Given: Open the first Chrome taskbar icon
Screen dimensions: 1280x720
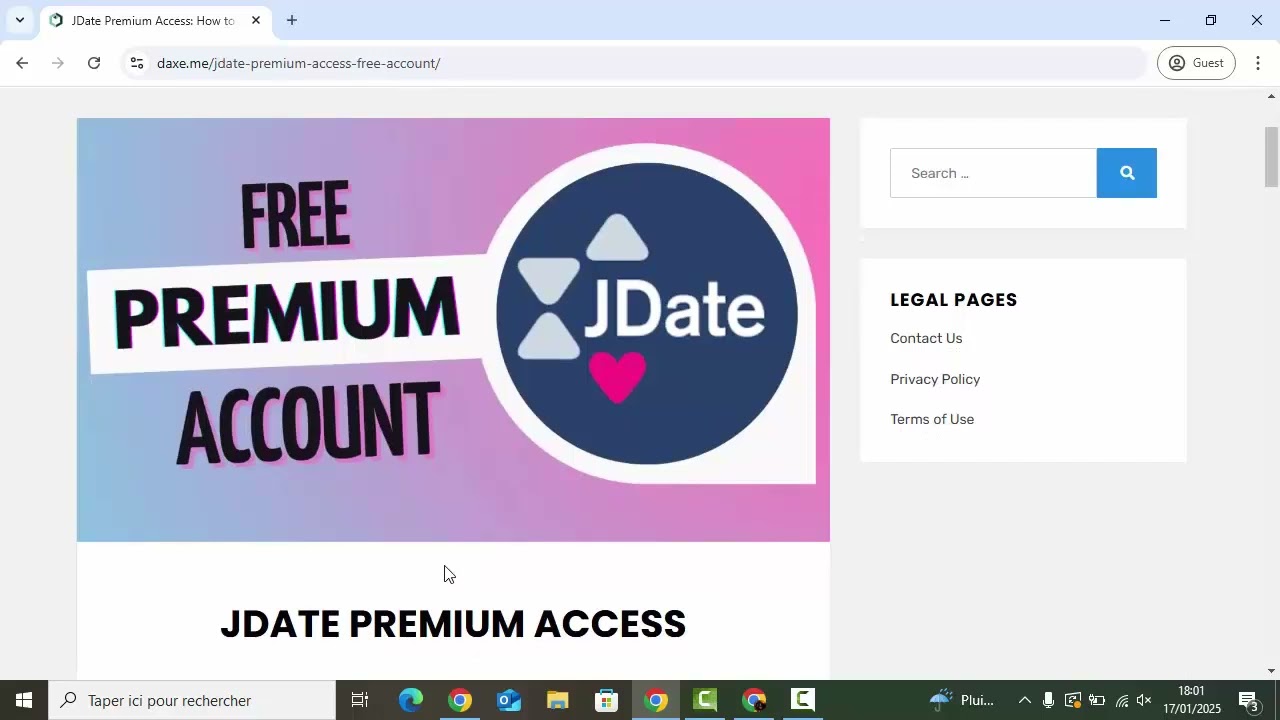Looking at the screenshot, I should pos(460,700).
